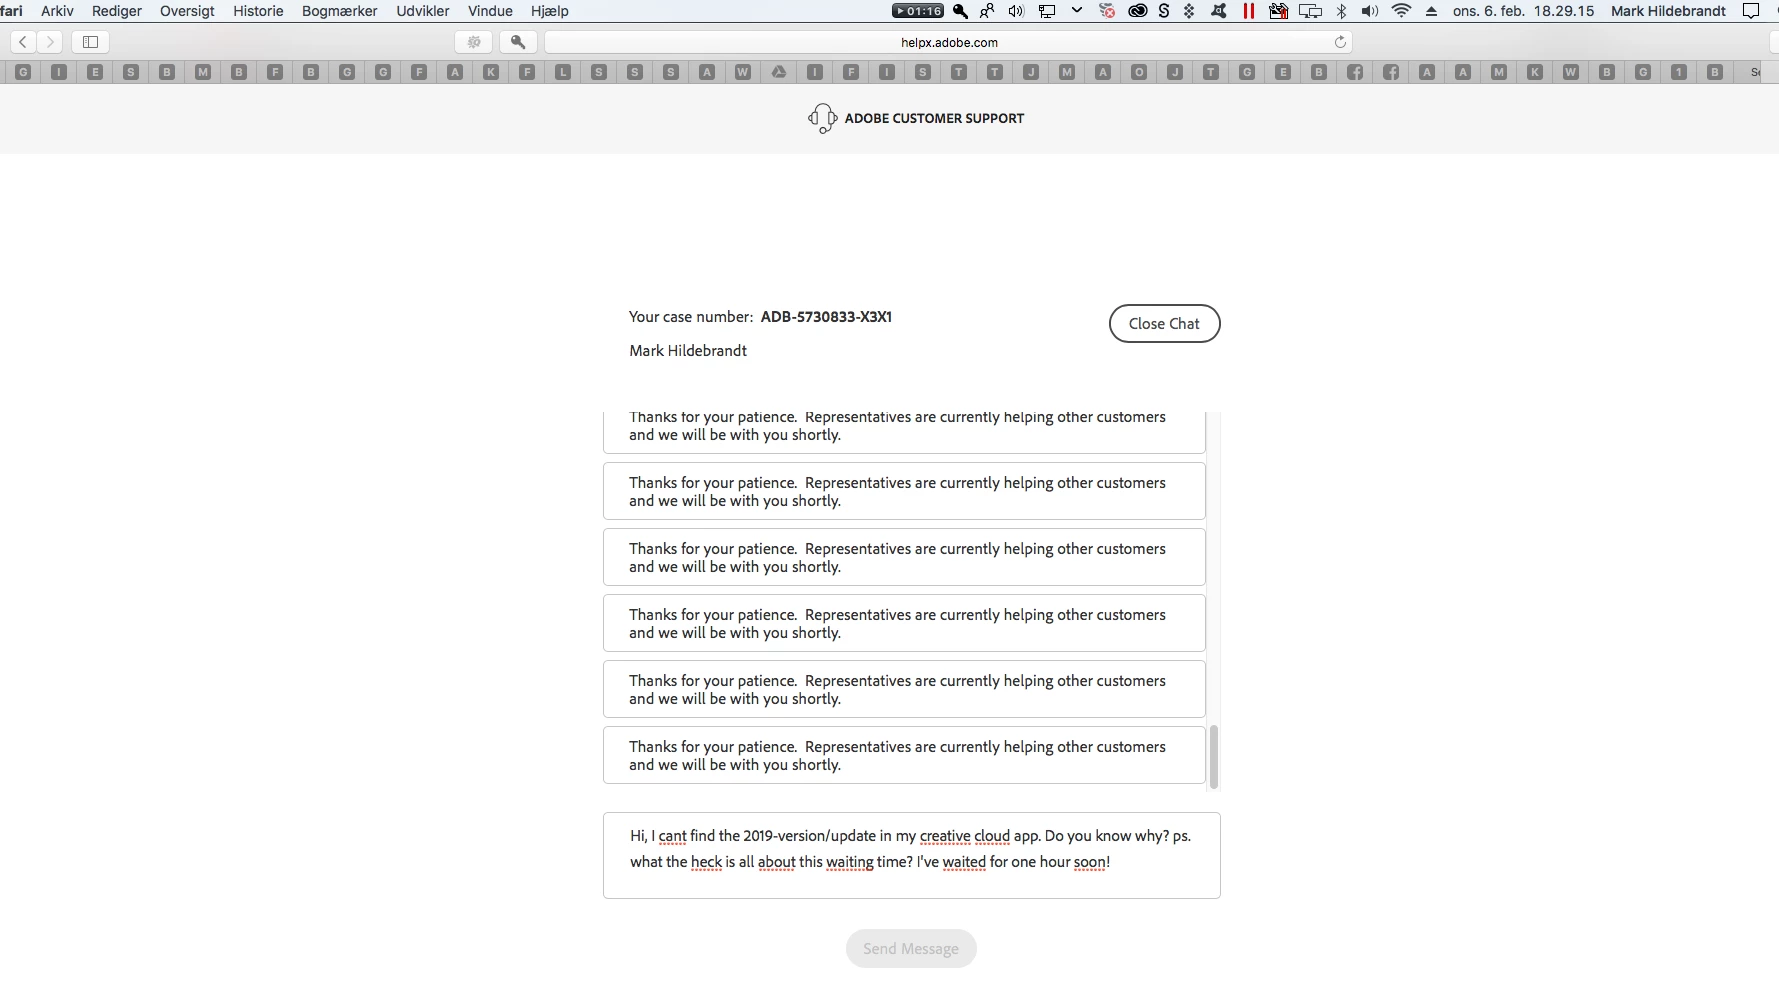This screenshot has height=985, width=1779.
Task: Open the Arkiv menu
Action: pyautogui.click(x=57, y=11)
